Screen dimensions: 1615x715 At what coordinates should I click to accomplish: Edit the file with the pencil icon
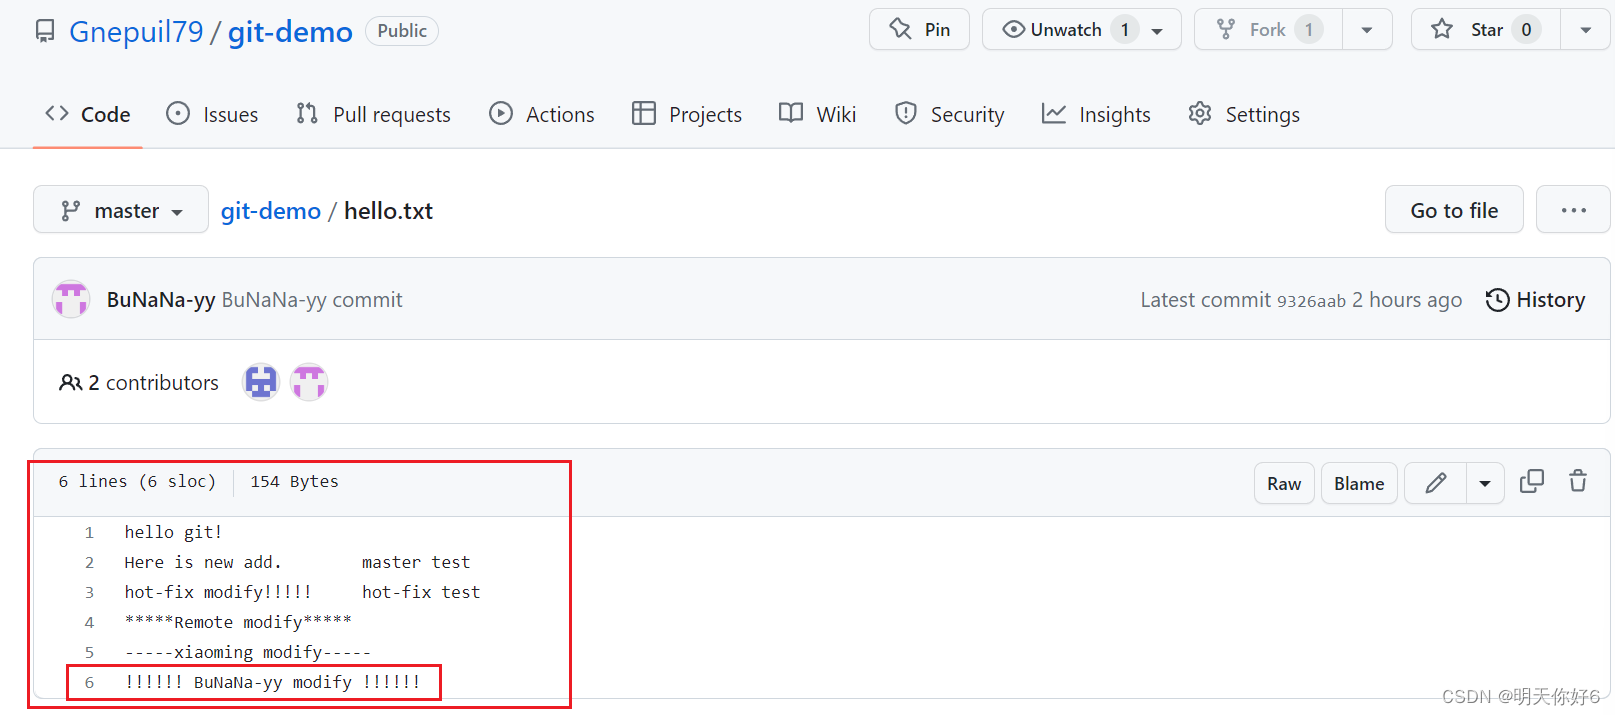pos(1435,483)
